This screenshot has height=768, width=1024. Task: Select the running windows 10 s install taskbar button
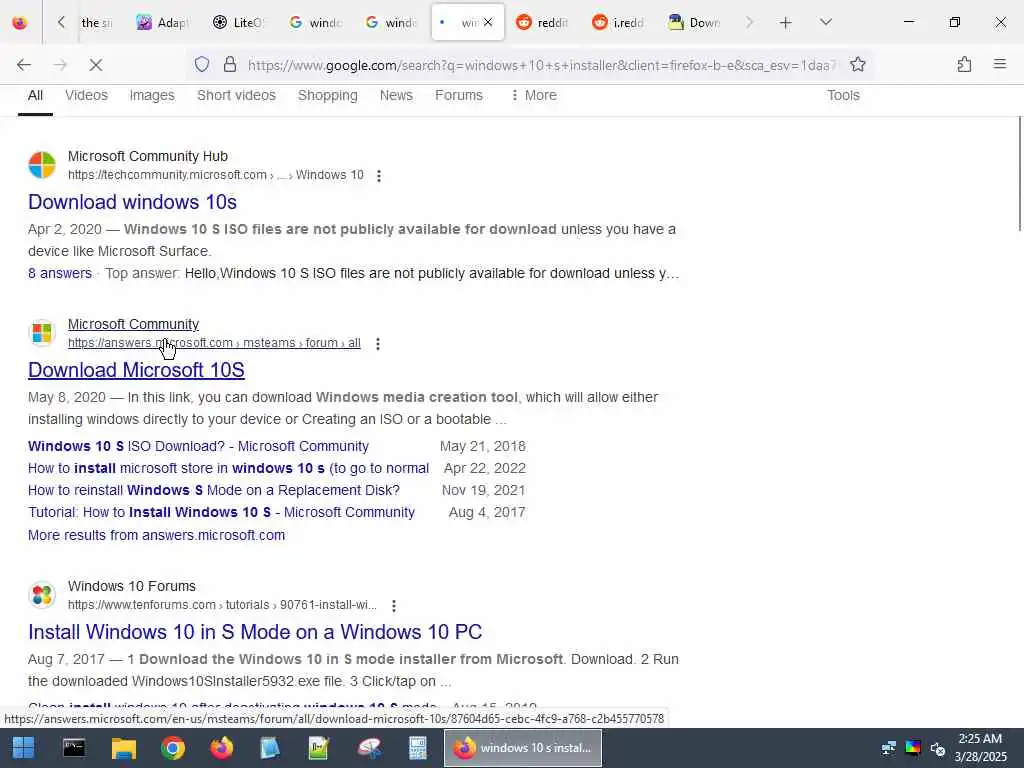(x=523, y=748)
